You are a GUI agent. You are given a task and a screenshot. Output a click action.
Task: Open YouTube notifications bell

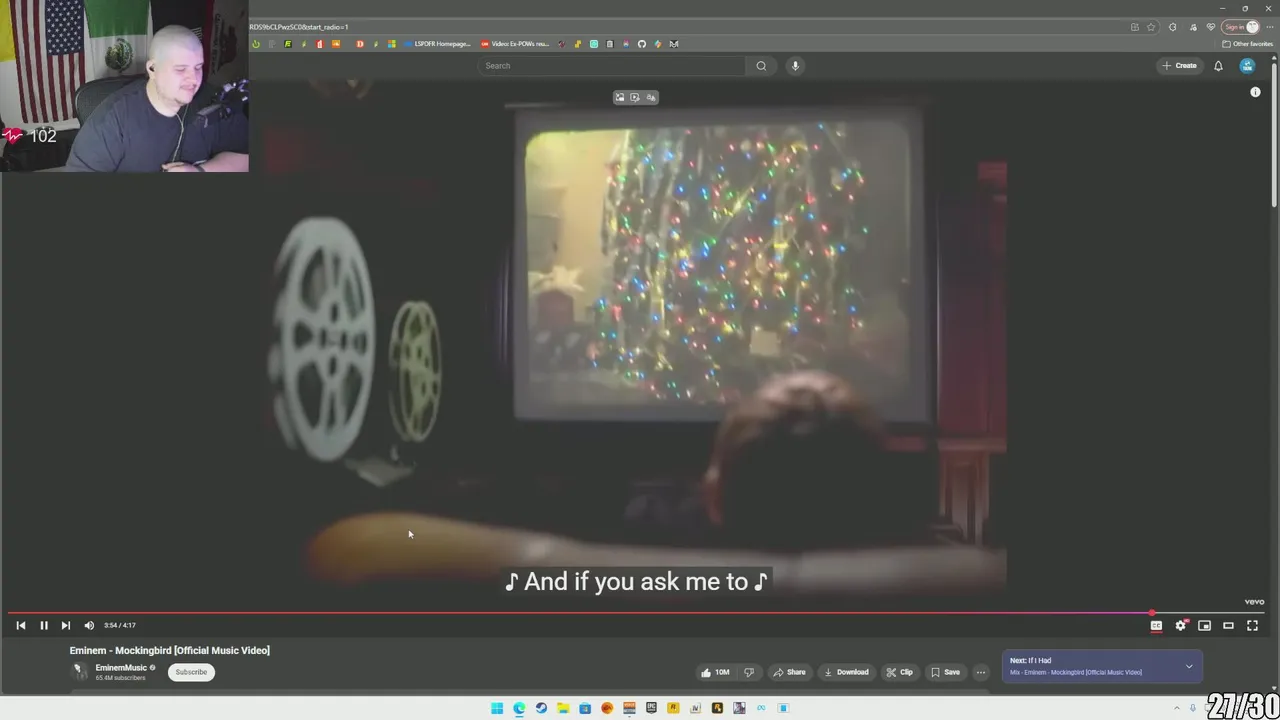pos(1218,66)
